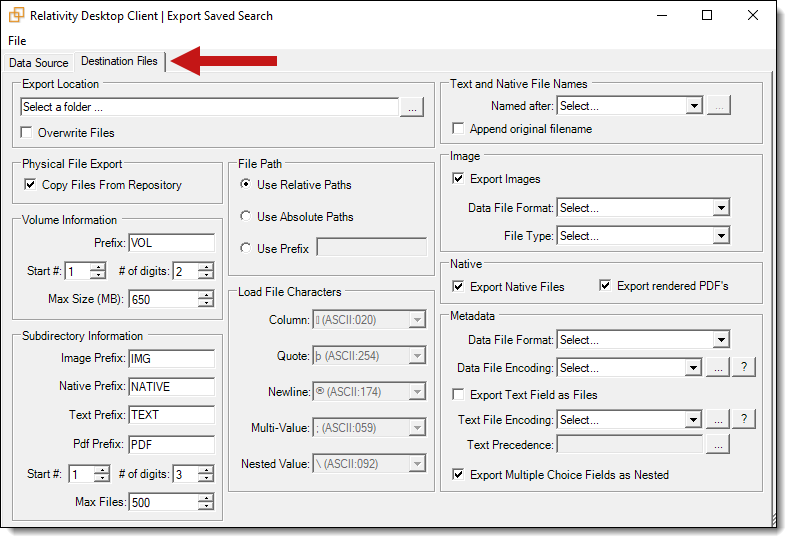
Task: Expand the Named after dropdown
Action: (x=694, y=105)
